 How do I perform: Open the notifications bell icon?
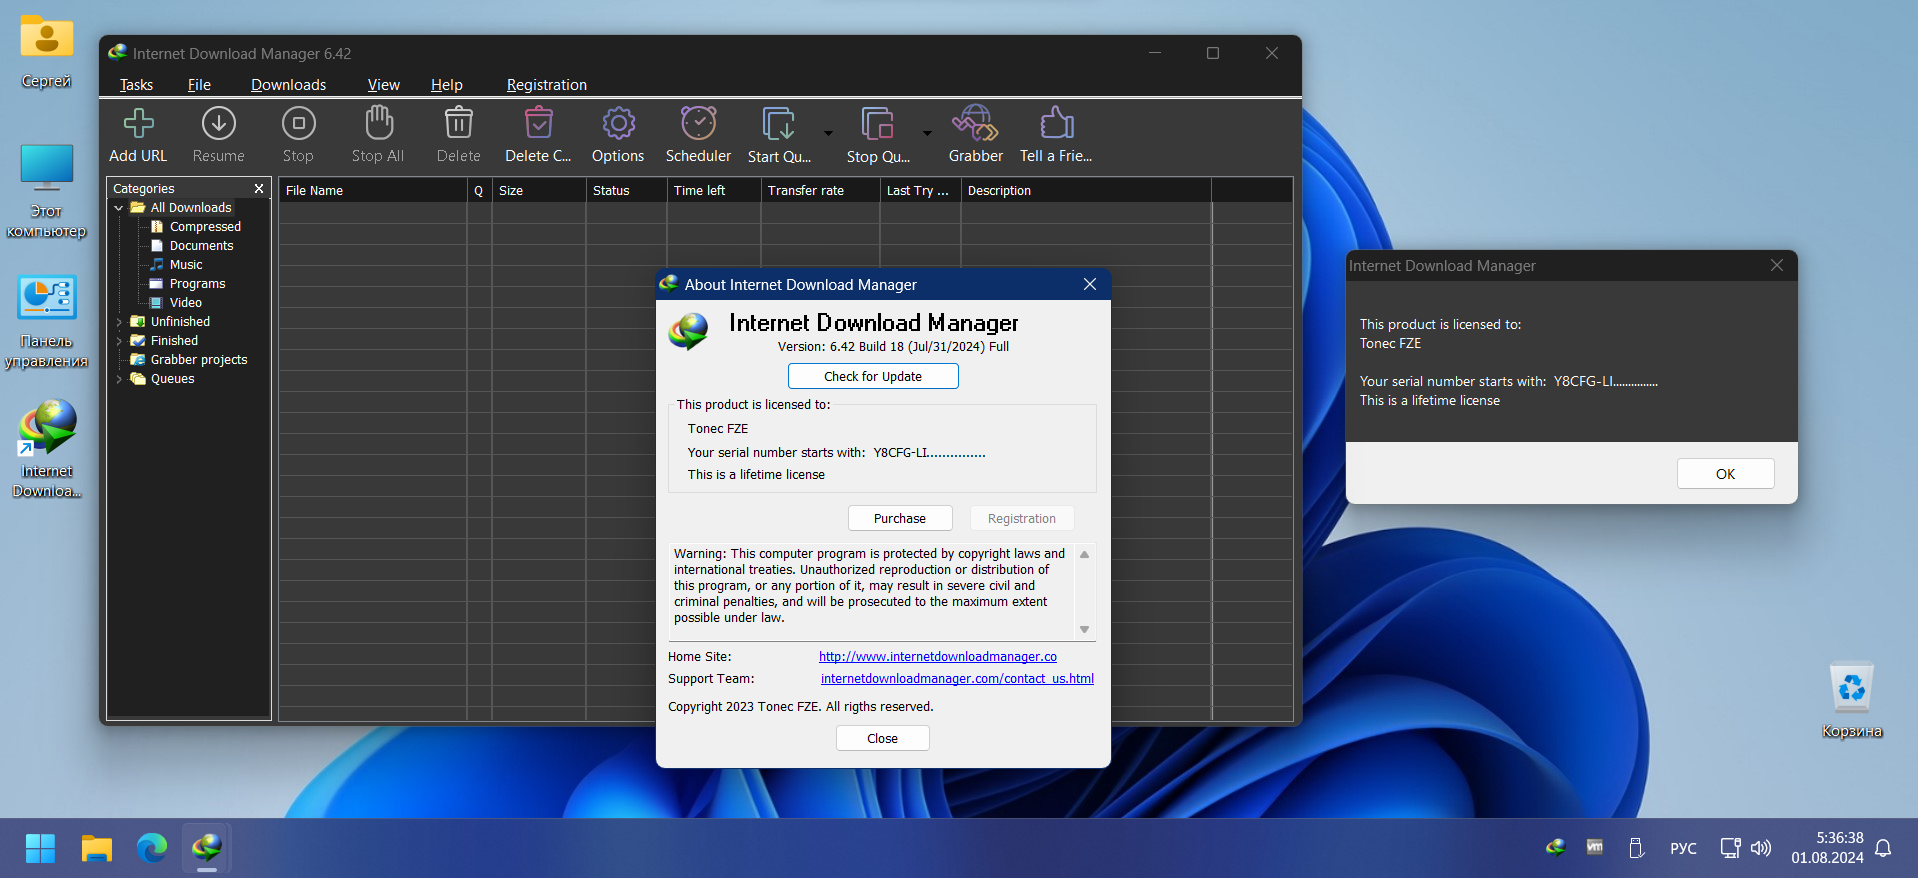pyautogui.click(x=1883, y=848)
